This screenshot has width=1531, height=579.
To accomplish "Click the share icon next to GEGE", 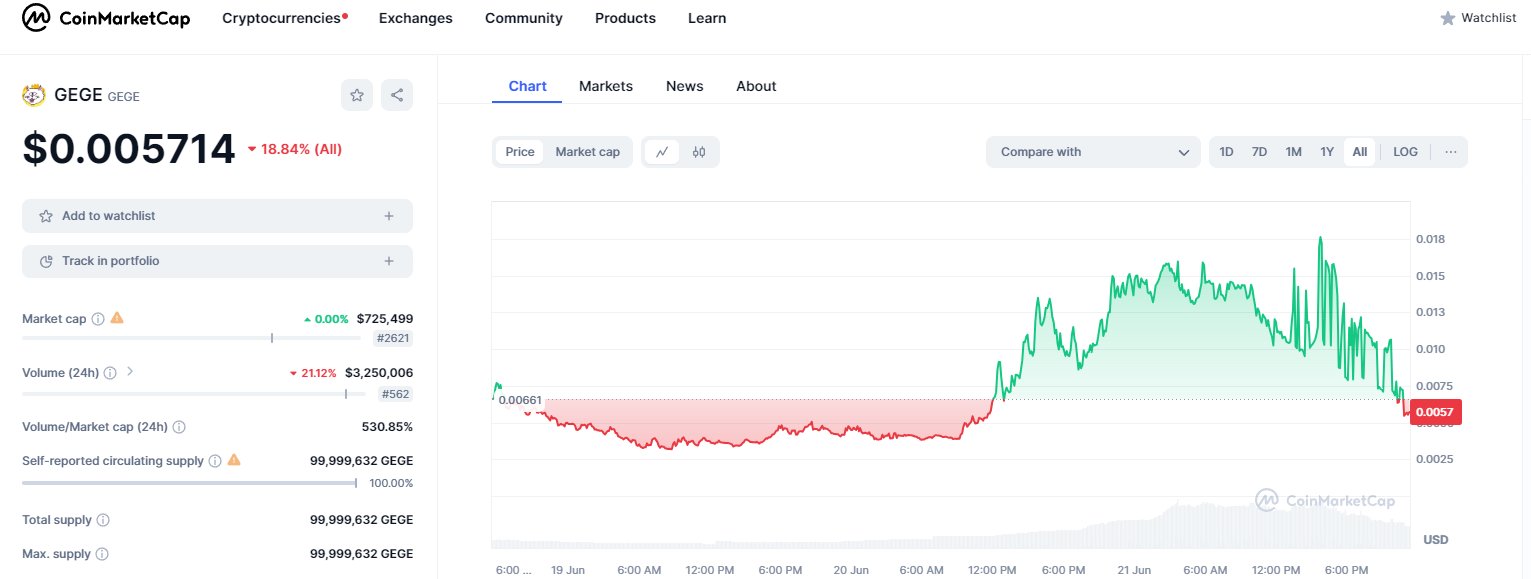I will [397, 95].
